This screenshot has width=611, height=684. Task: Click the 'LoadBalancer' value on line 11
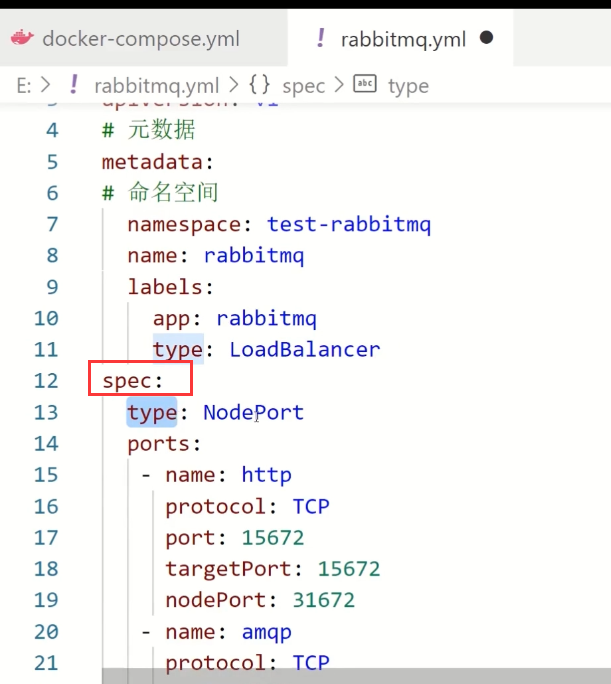(x=305, y=350)
